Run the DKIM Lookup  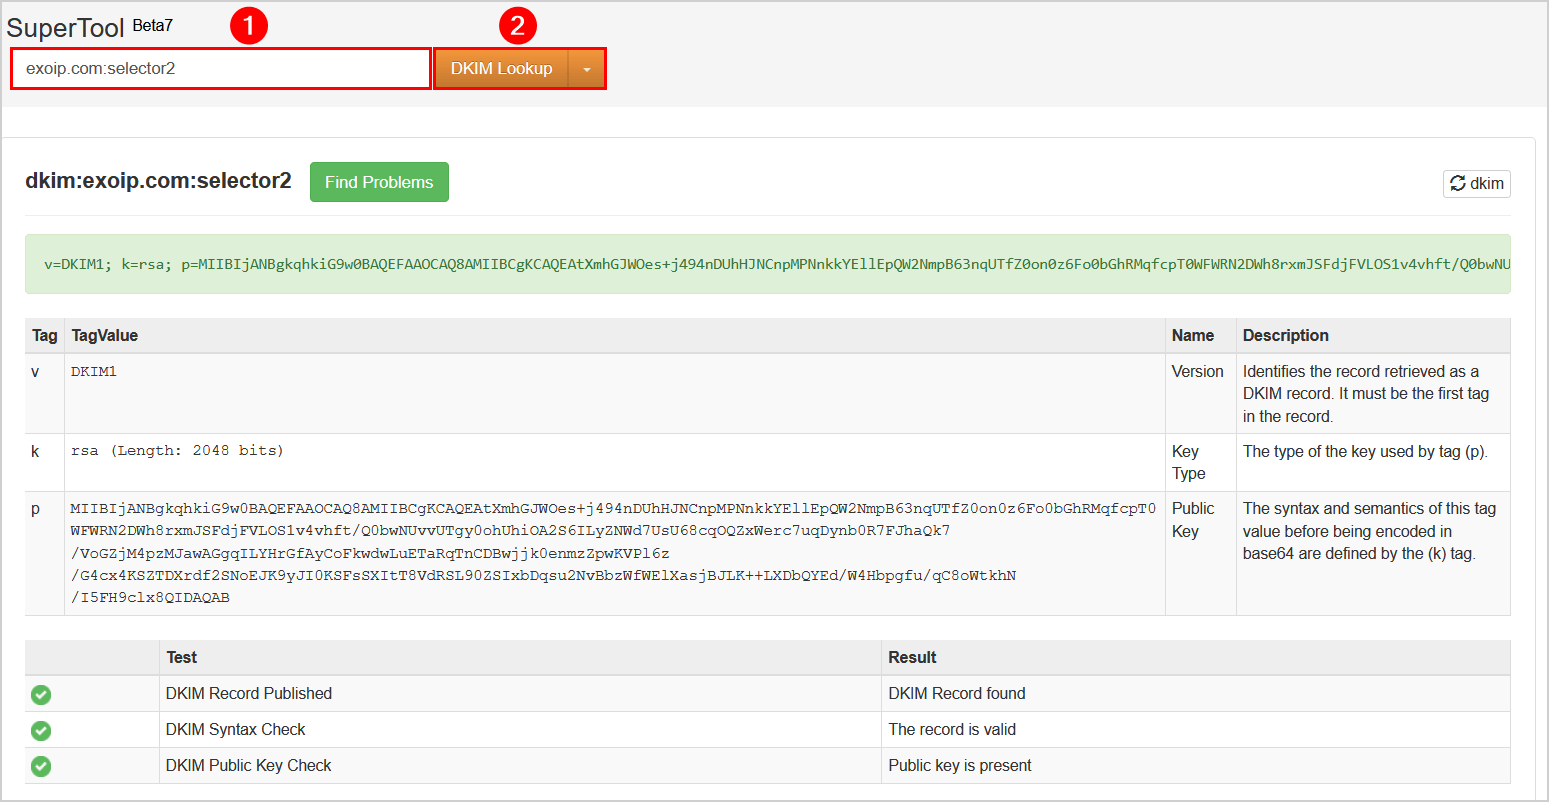click(x=502, y=68)
